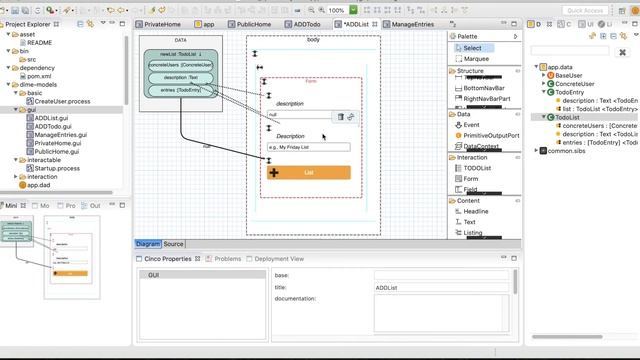
Task: Open Startup.process file
Action: pyautogui.click(x=53, y=168)
